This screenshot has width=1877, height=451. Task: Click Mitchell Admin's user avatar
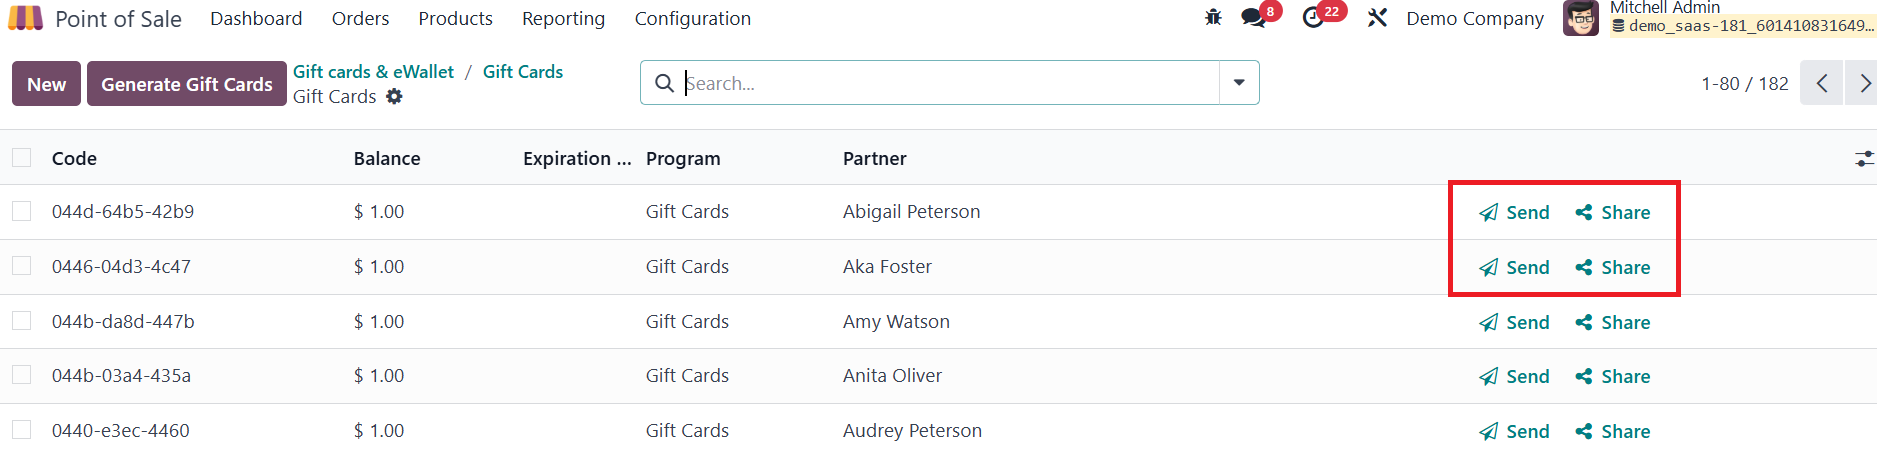coord(1580,18)
